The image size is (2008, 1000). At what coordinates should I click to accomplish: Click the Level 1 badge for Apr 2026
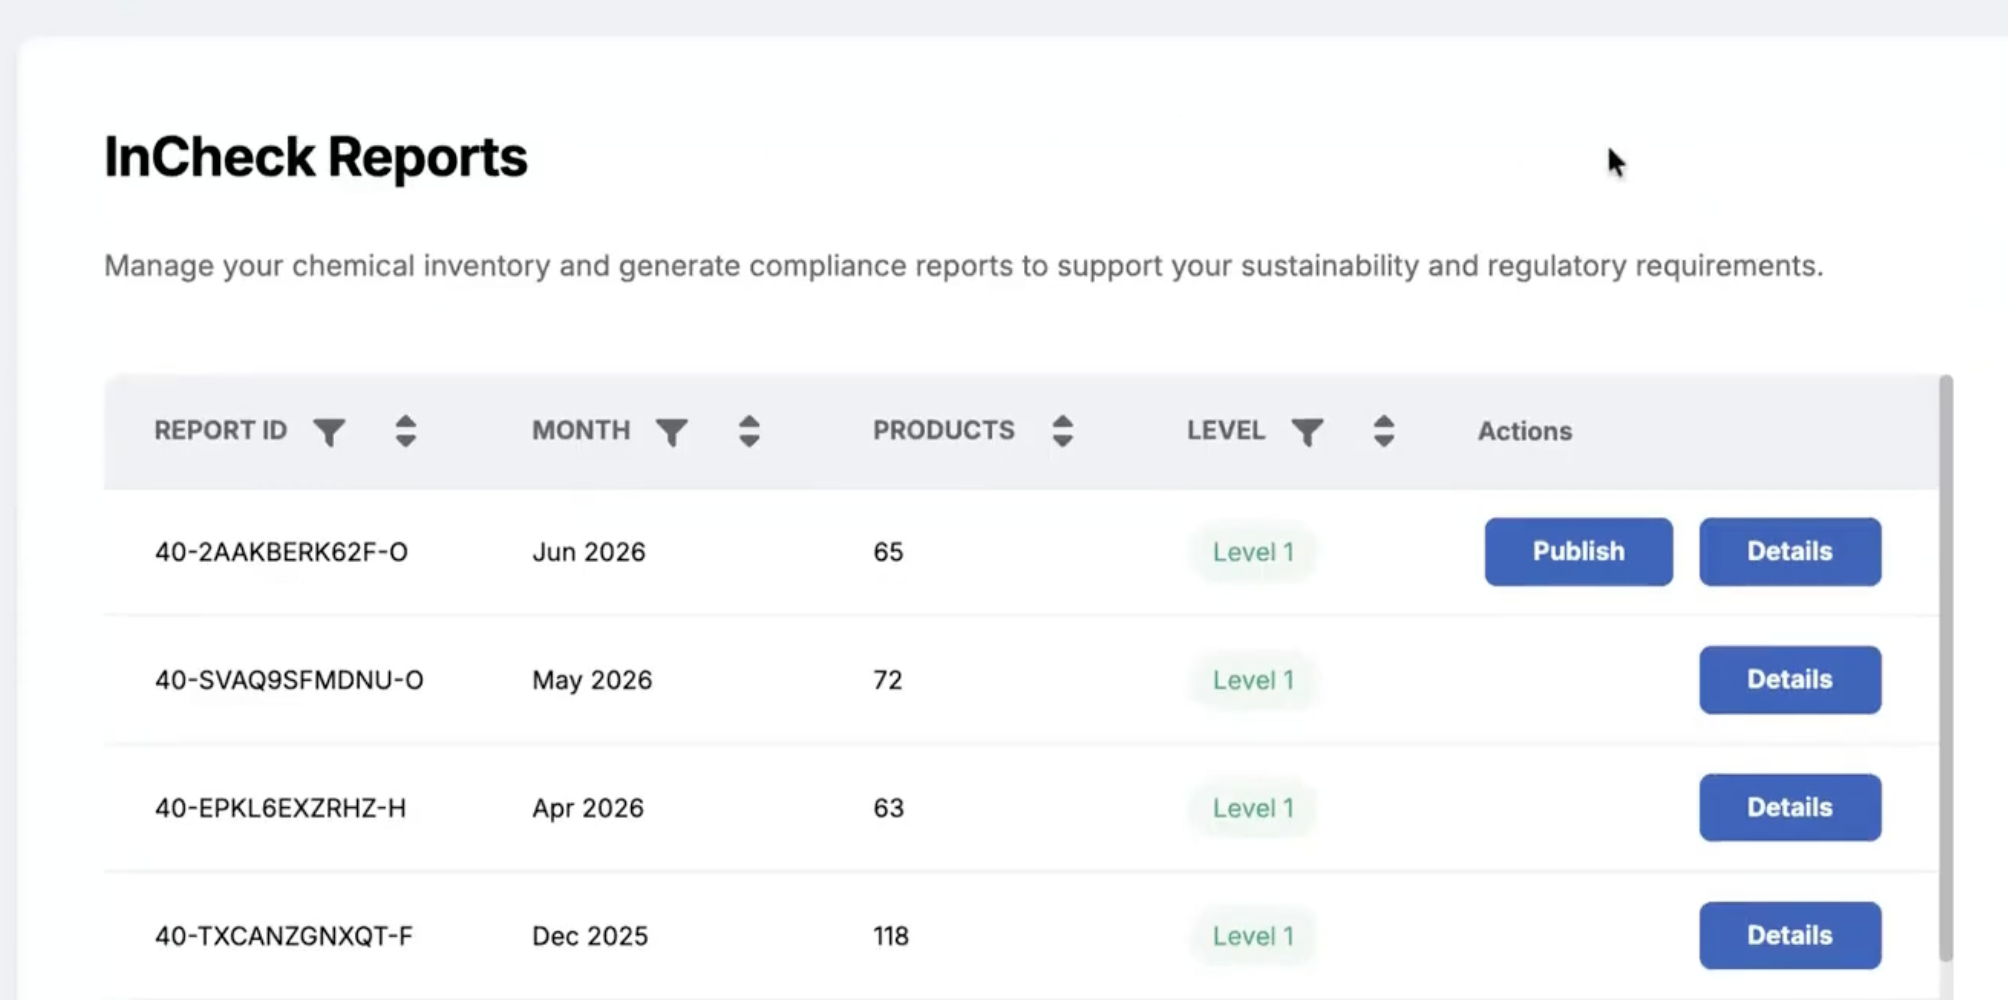(1253, 808)
